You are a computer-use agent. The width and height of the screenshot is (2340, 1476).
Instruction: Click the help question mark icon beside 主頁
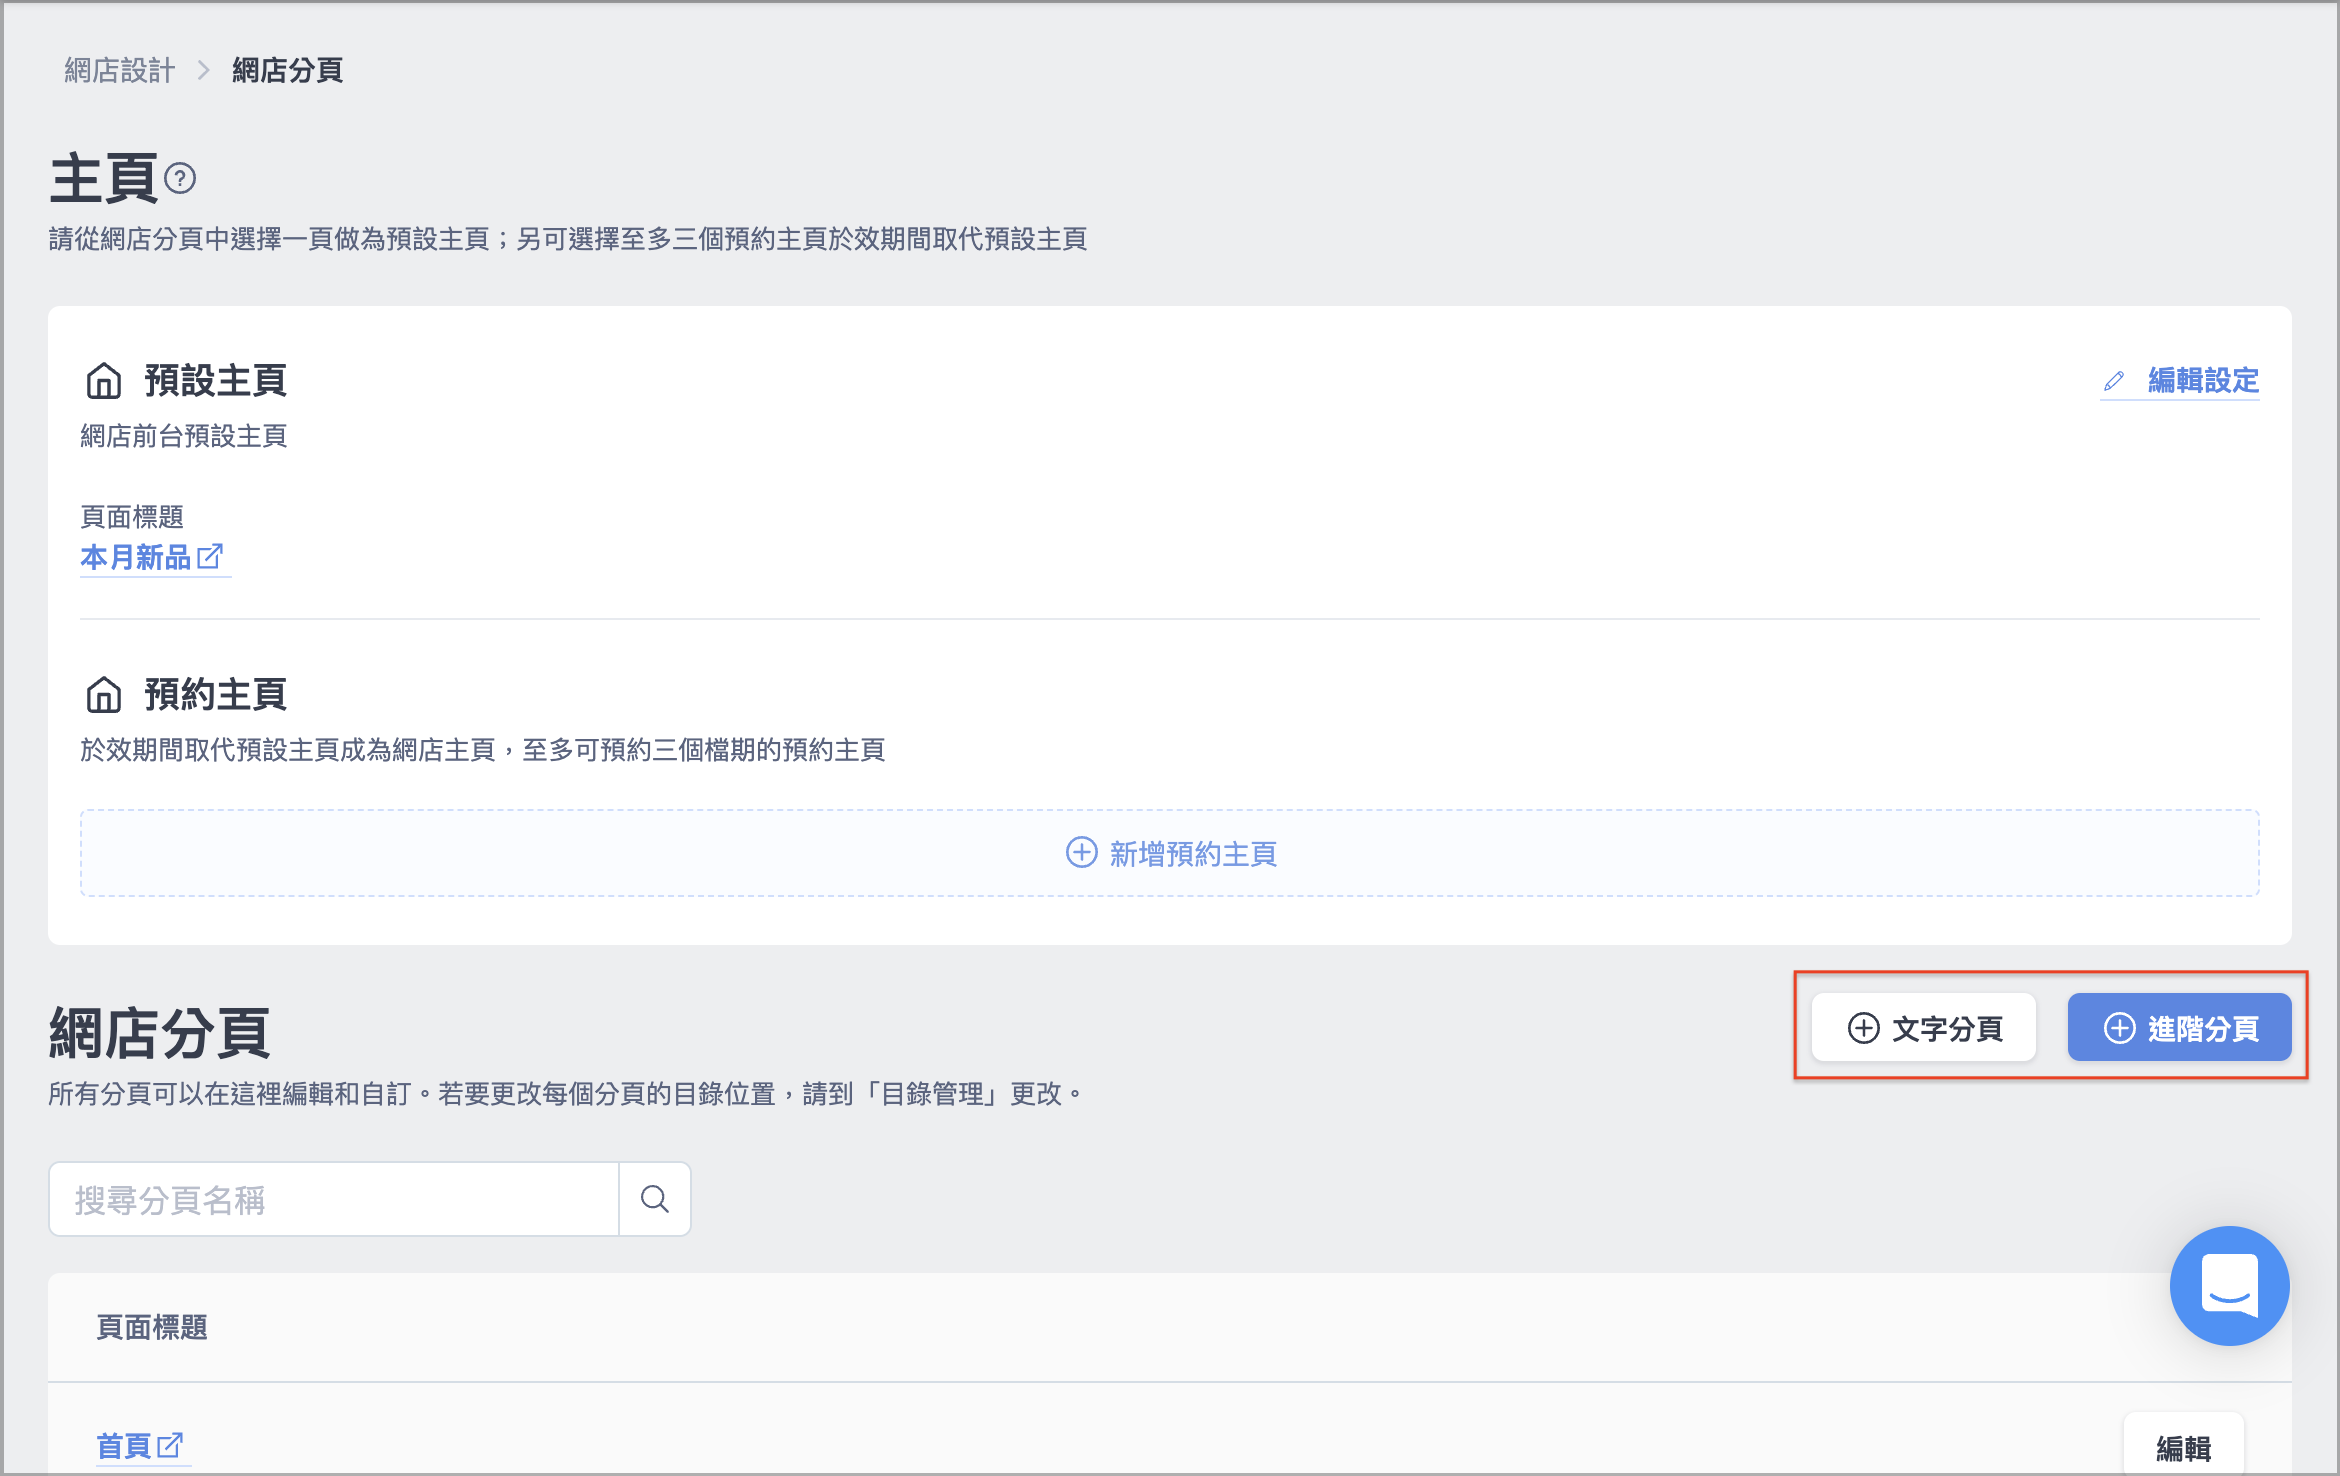(180, 179)
